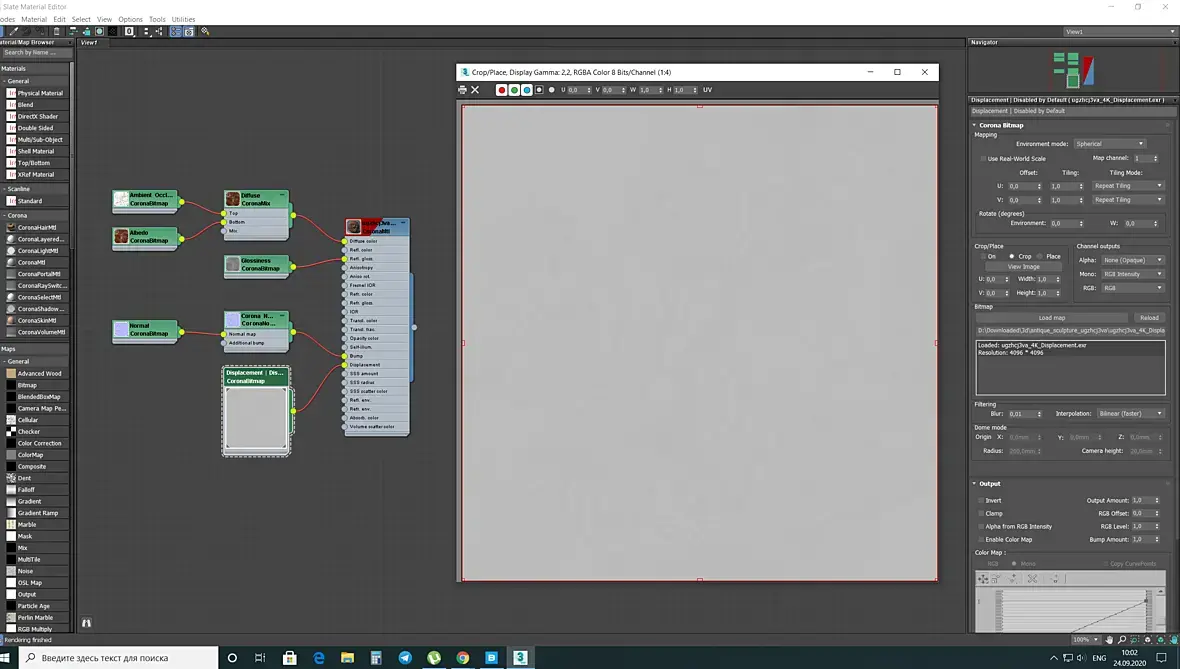Click the X clear icon in Crop/Place toolbar
The width and height of the screenshot is (1180, 669).
475,90
